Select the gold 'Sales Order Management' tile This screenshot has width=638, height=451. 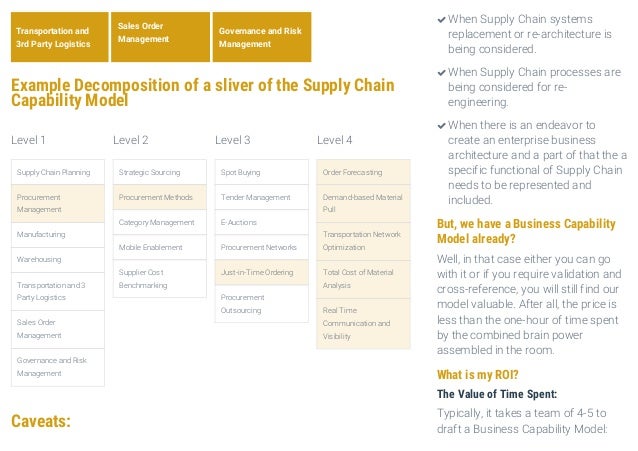(x=159, y=32)
